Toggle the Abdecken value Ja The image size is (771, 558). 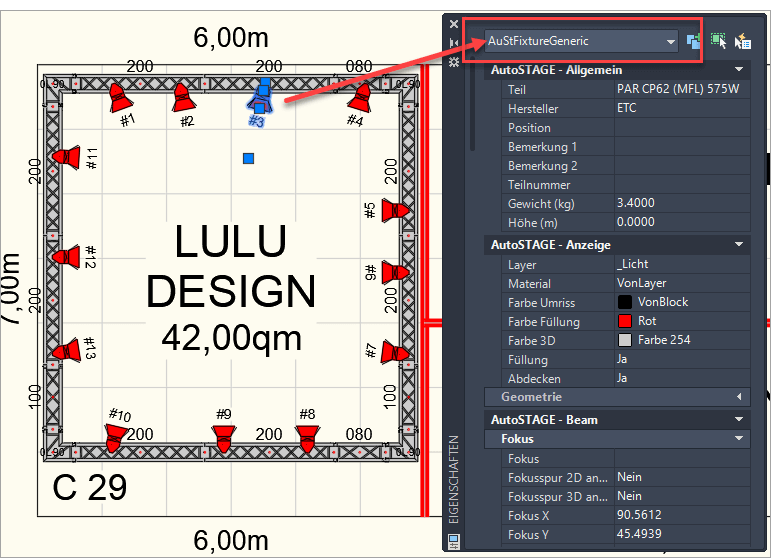point(680,378)
